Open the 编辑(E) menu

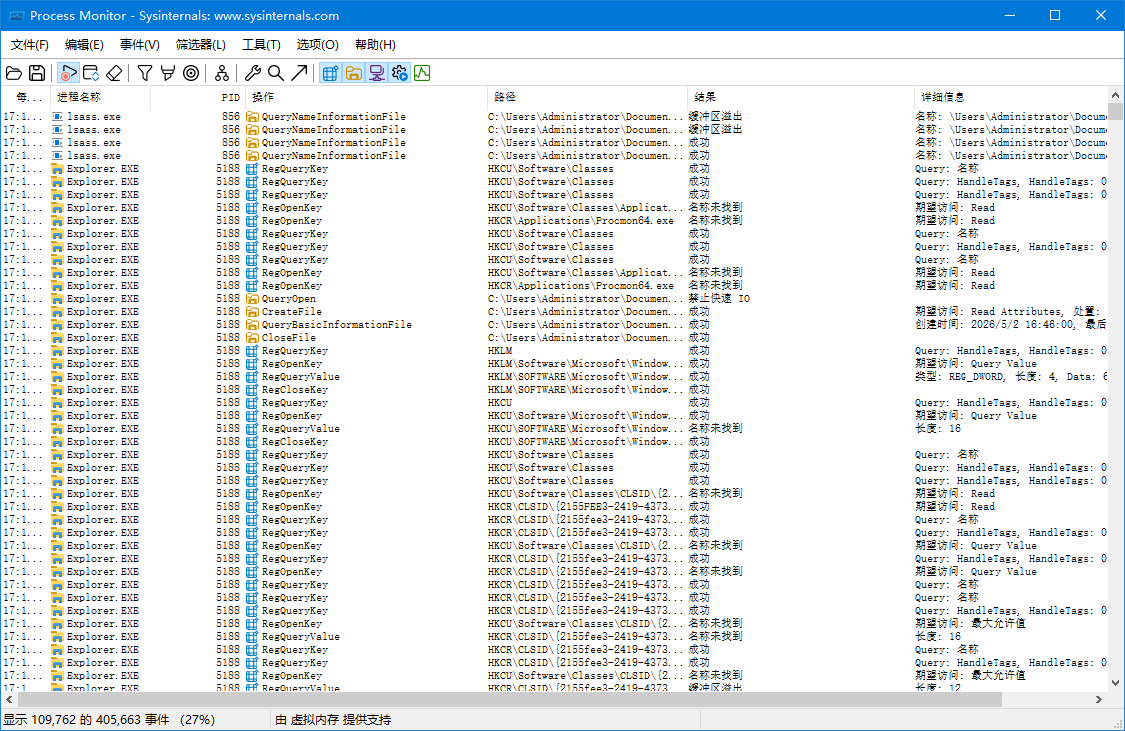coord(84,44)
